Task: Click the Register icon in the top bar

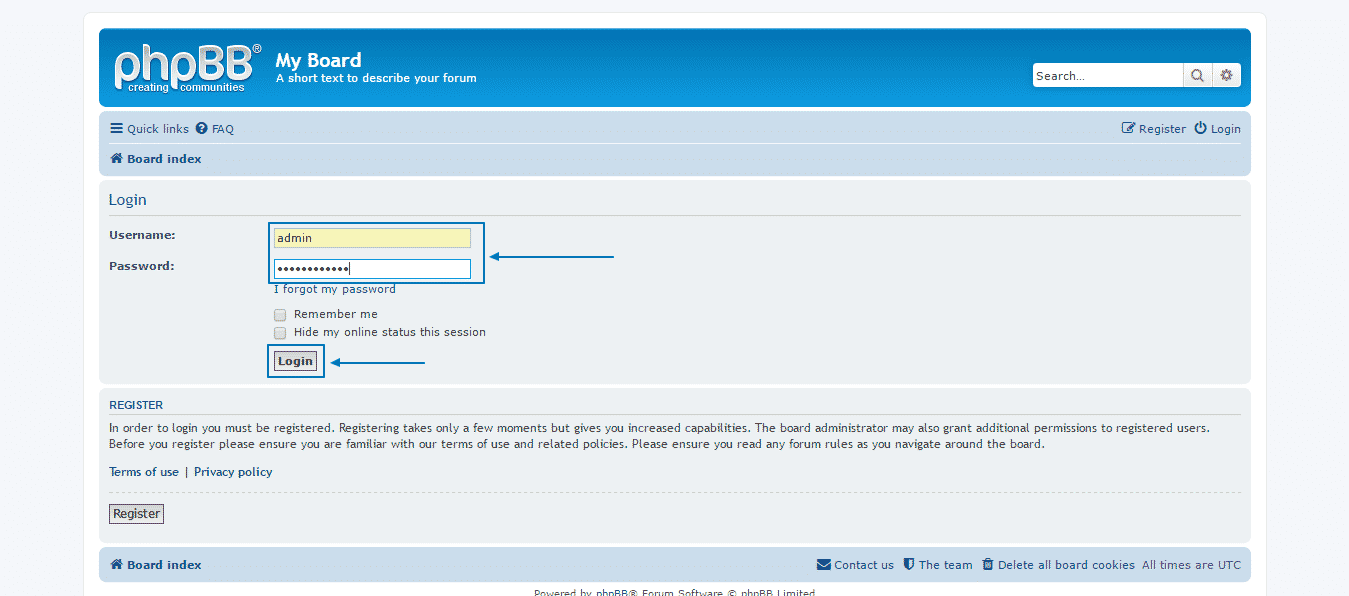Action: point(1128,128)
